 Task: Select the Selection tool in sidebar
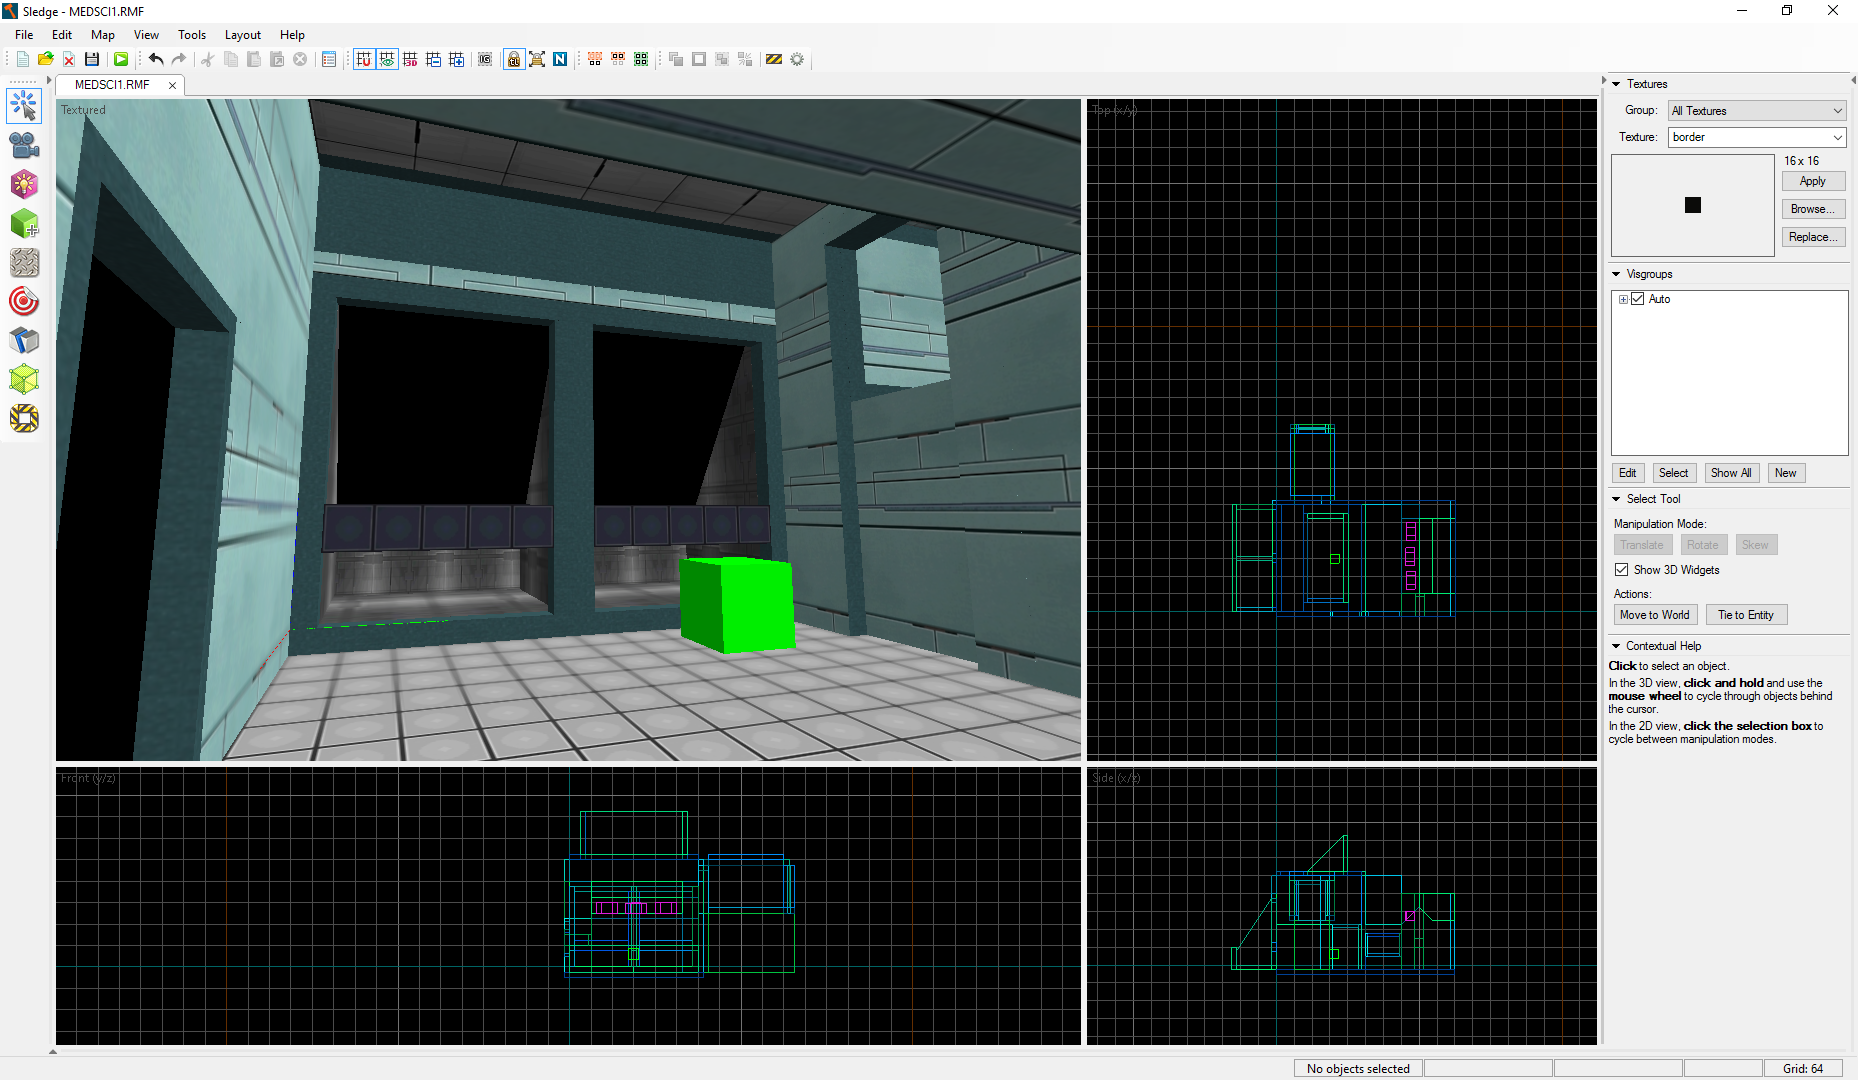pos(24,105)
